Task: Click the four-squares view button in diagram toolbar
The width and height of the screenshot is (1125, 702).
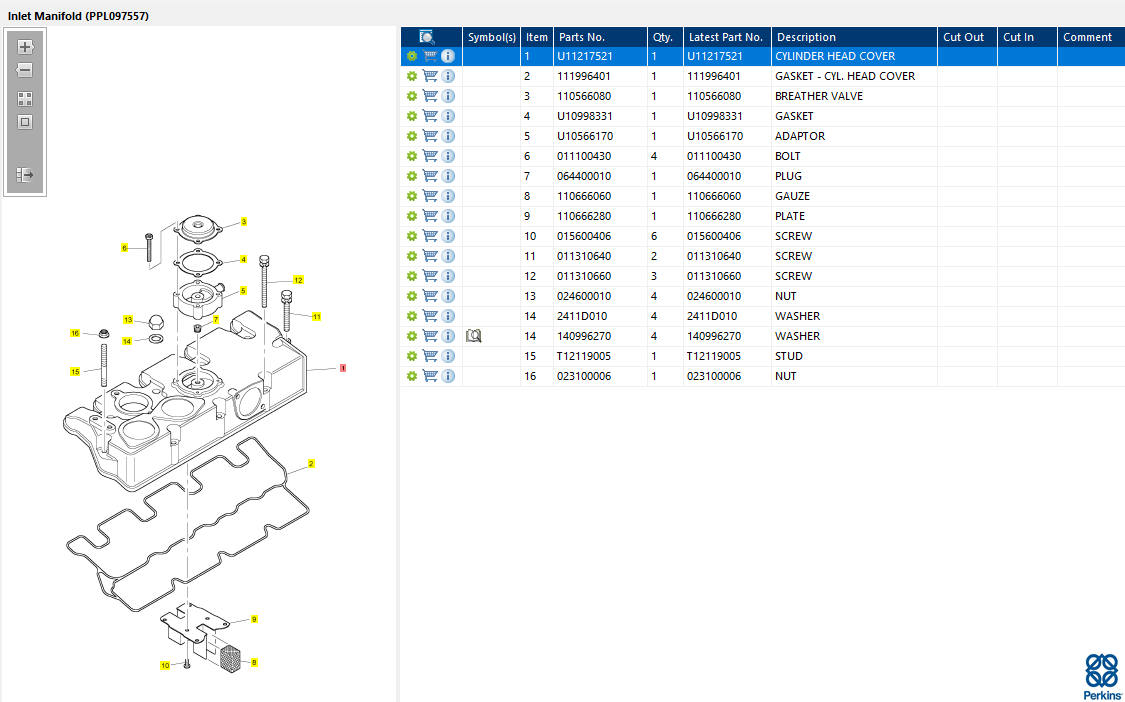Action: (x=25, y=99)
